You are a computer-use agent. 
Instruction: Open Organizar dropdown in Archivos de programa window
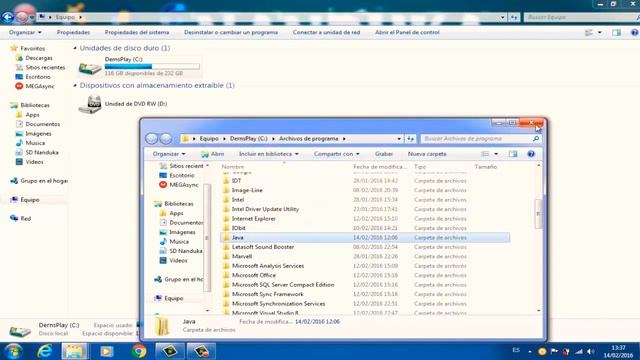pyautogui.click(x=169, y=154)
